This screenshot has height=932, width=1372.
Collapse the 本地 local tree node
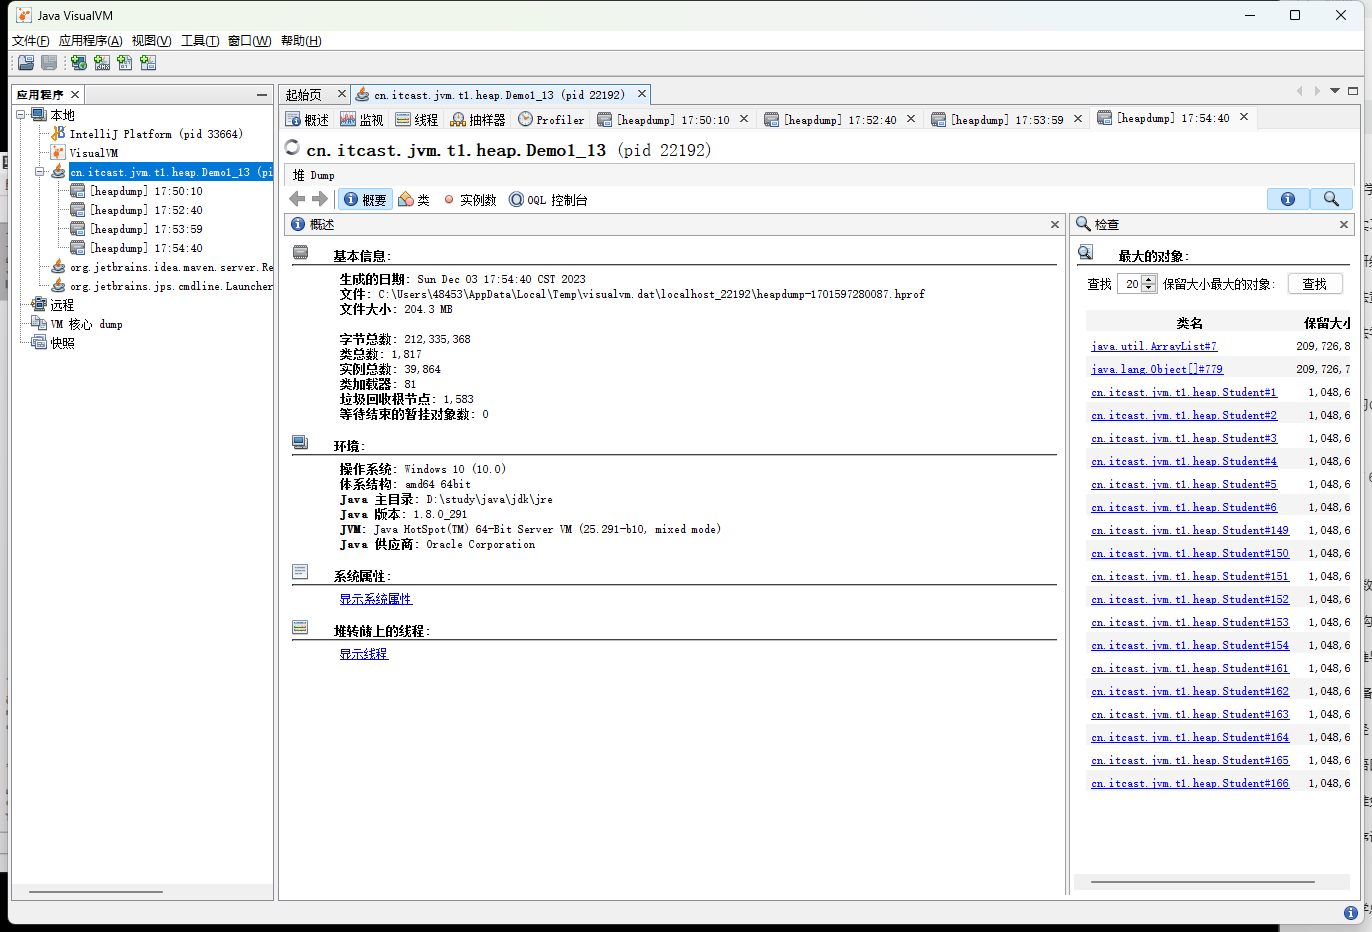click(21, 115)
